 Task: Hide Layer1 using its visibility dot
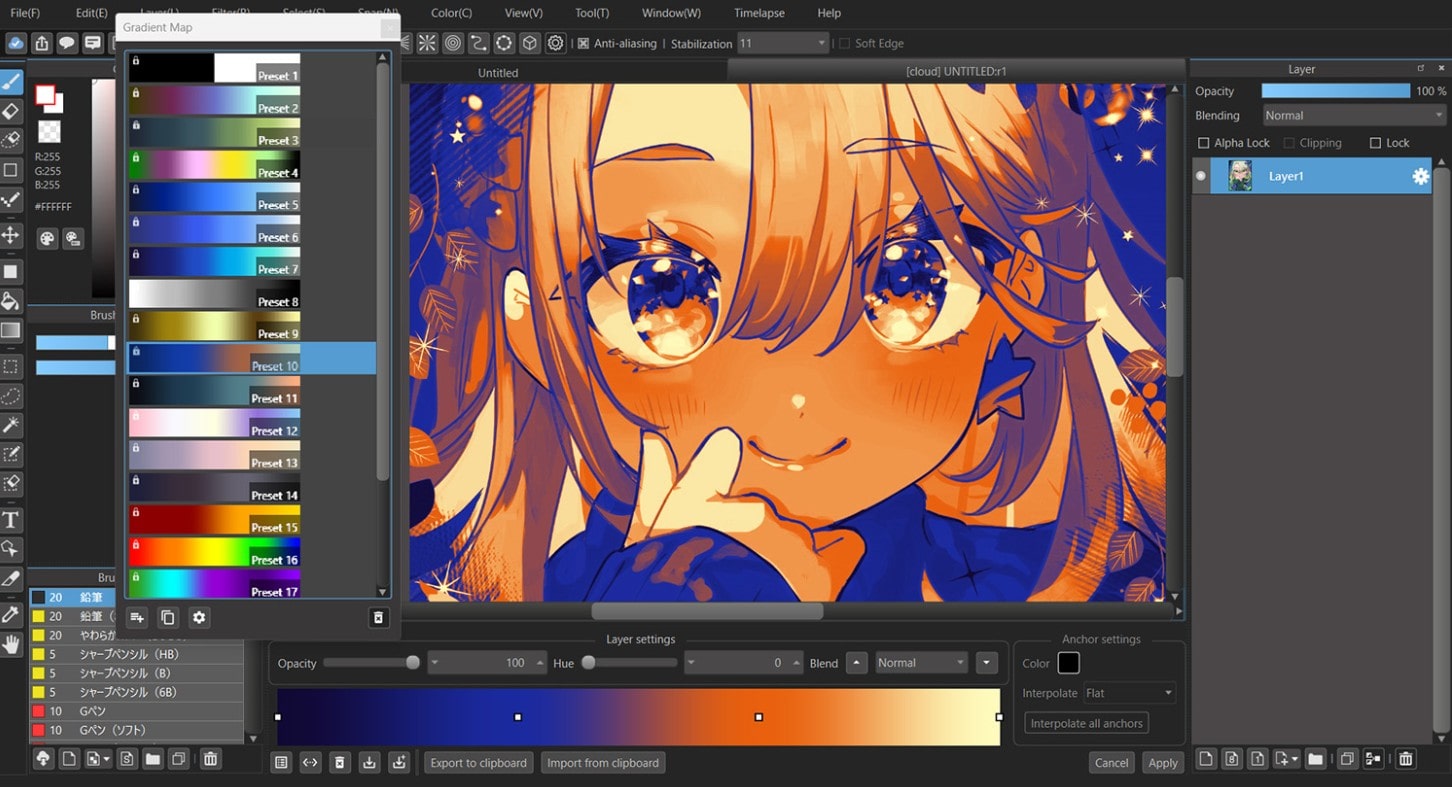coord(1201,176)
